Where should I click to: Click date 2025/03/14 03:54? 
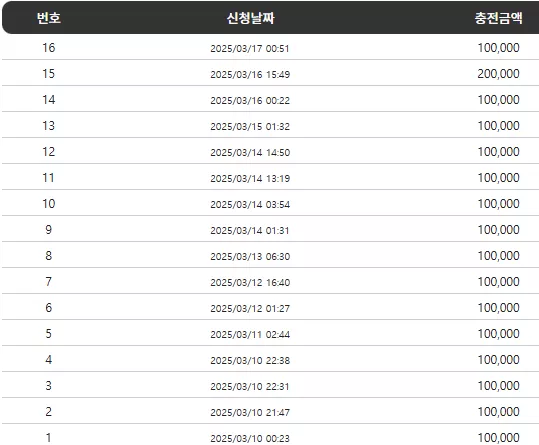pos(250,204)
